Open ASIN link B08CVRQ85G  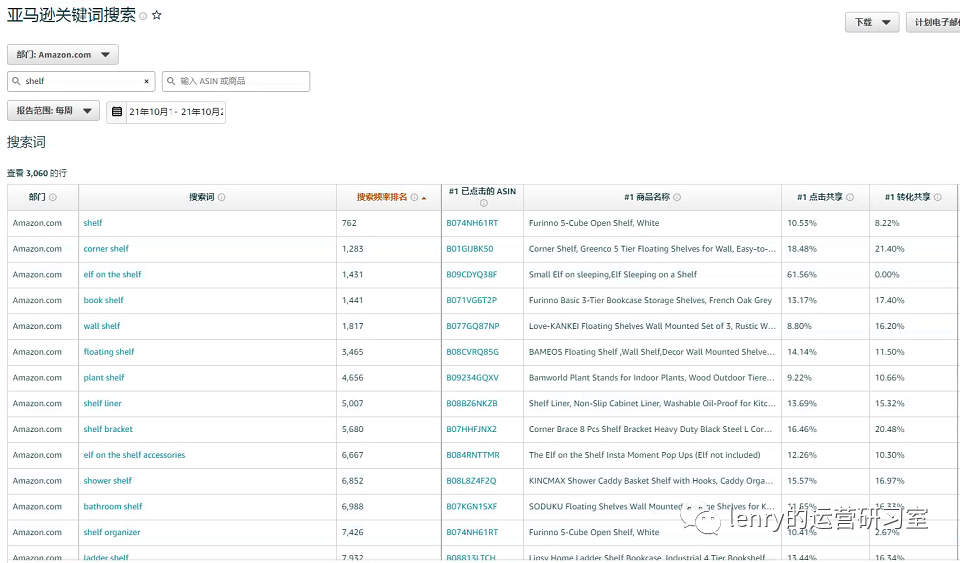pos(472,352)
